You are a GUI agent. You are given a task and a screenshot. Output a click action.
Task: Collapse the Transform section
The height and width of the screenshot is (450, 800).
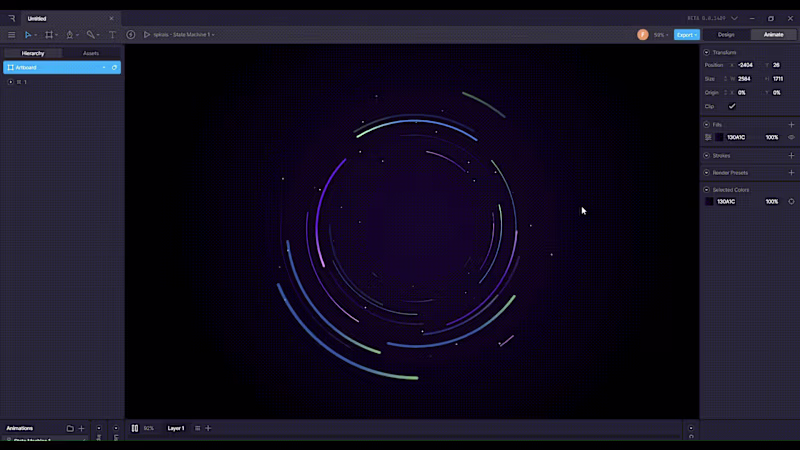(707, 53)
